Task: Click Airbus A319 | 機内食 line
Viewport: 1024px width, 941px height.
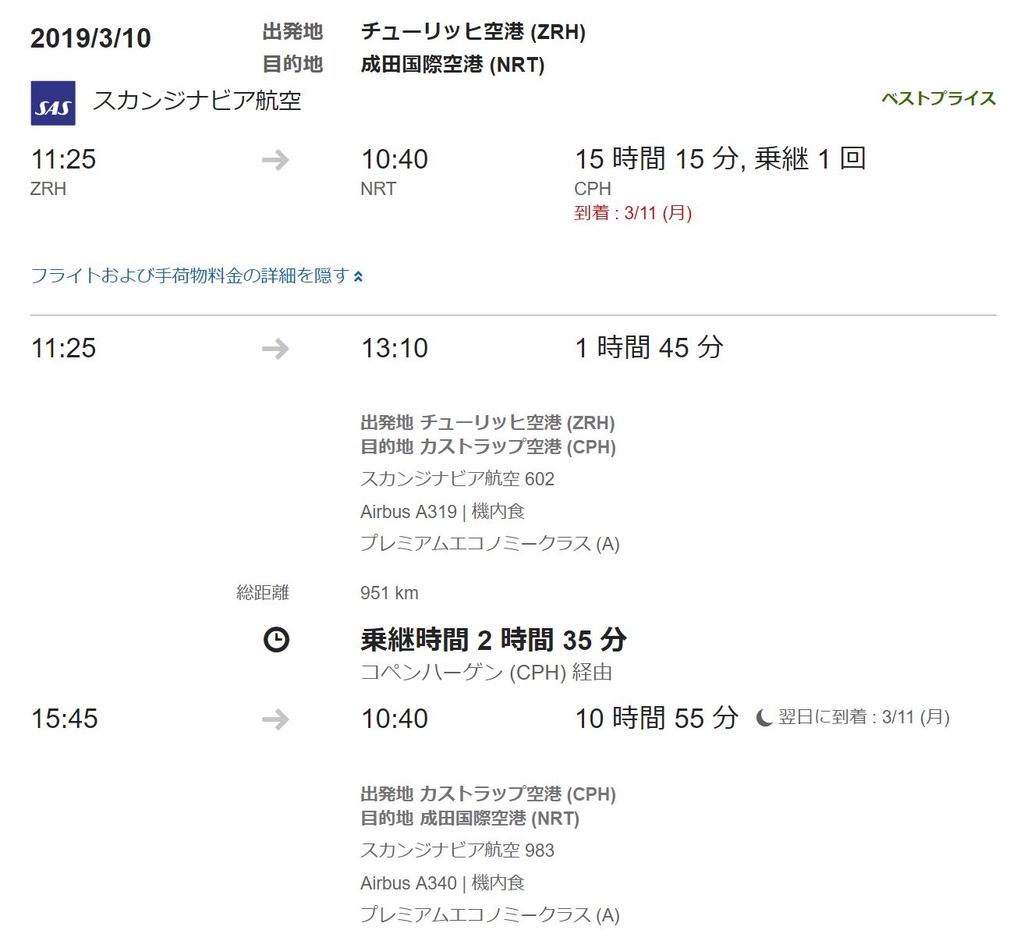Action: [x=442, y=511]
